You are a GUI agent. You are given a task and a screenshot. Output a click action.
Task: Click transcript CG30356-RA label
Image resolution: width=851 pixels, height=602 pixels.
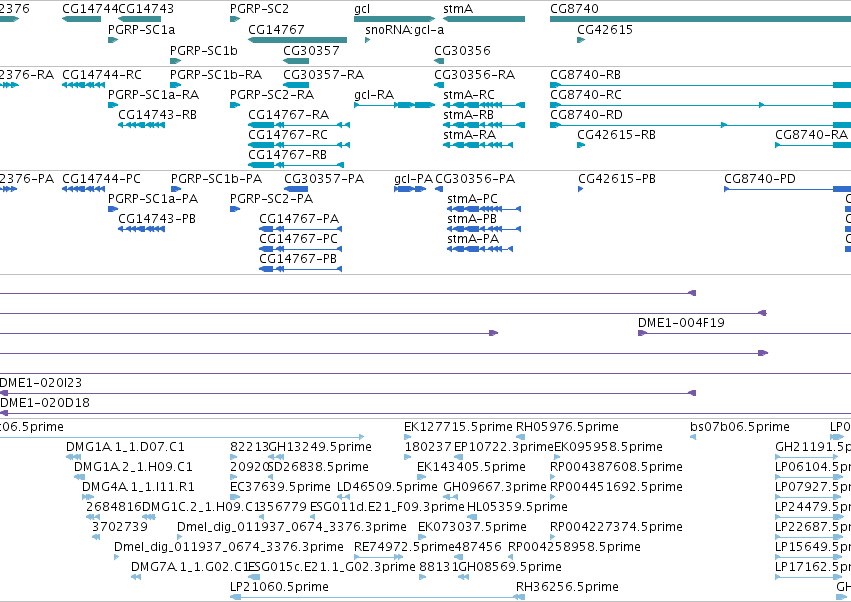point(474,74)
